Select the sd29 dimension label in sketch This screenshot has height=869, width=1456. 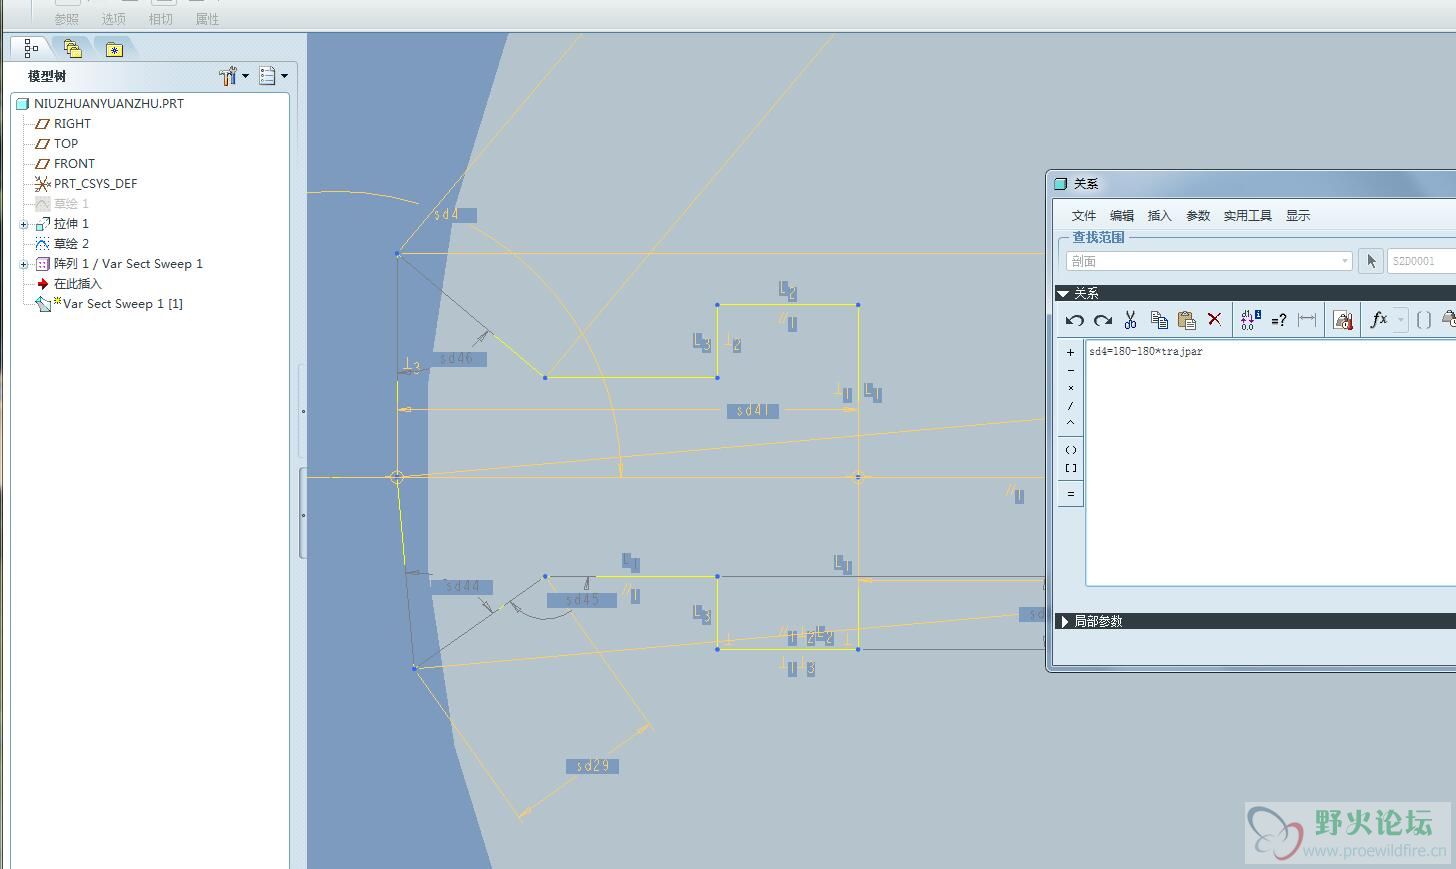[x=592, y=766]
